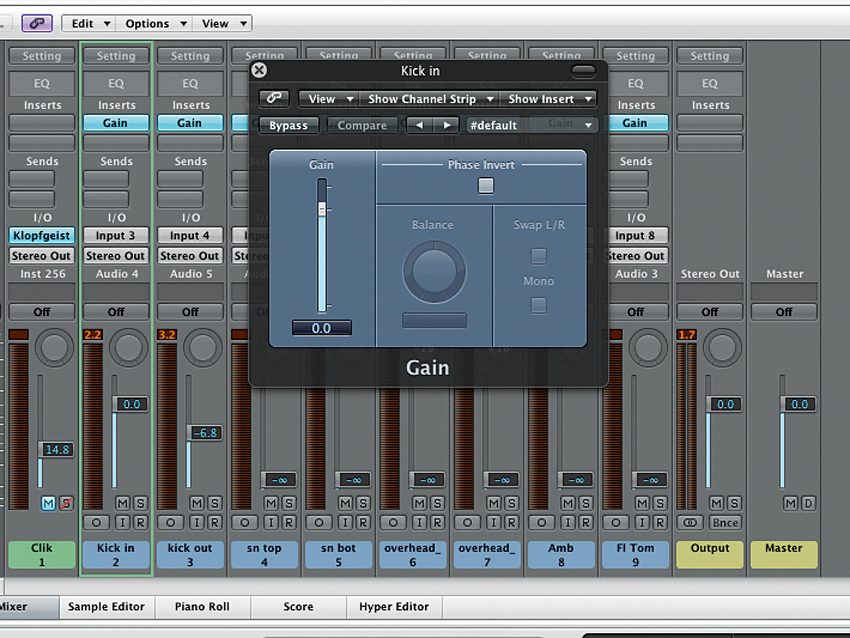Open the mixer View dropdown menu
Viewport: 850px width, 638px height.
[x=222, y=23]
